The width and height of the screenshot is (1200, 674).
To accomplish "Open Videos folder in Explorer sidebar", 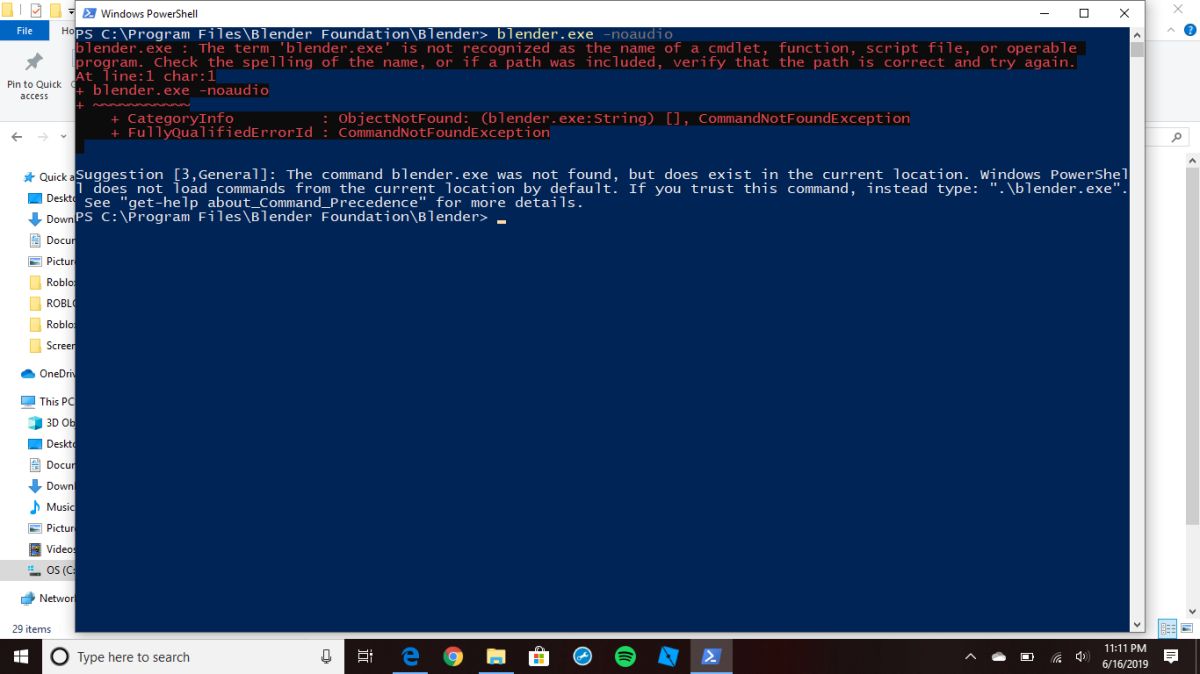I will click(52, 549).
